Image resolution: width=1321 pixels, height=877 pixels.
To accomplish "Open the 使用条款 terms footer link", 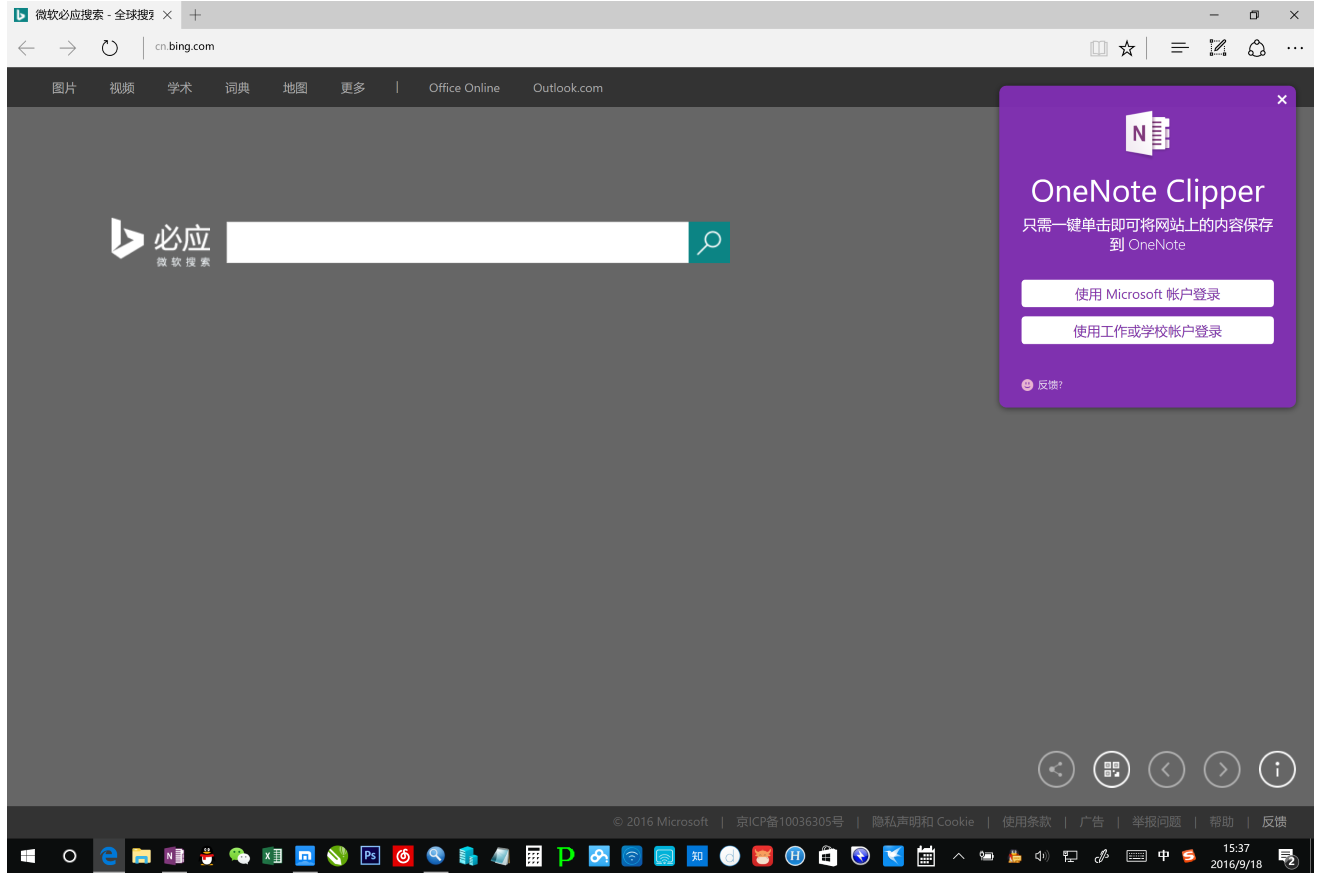I will 1027,822.
